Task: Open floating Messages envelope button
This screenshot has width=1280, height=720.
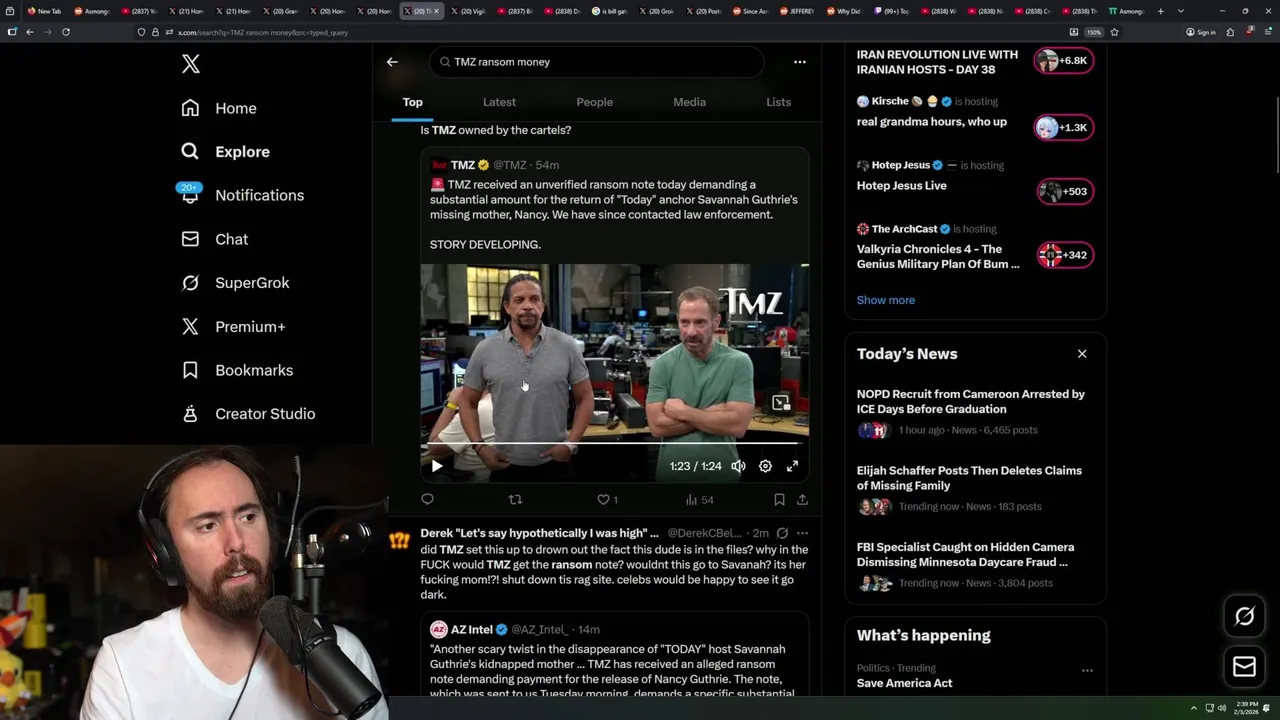Action: coord(1244,666)
